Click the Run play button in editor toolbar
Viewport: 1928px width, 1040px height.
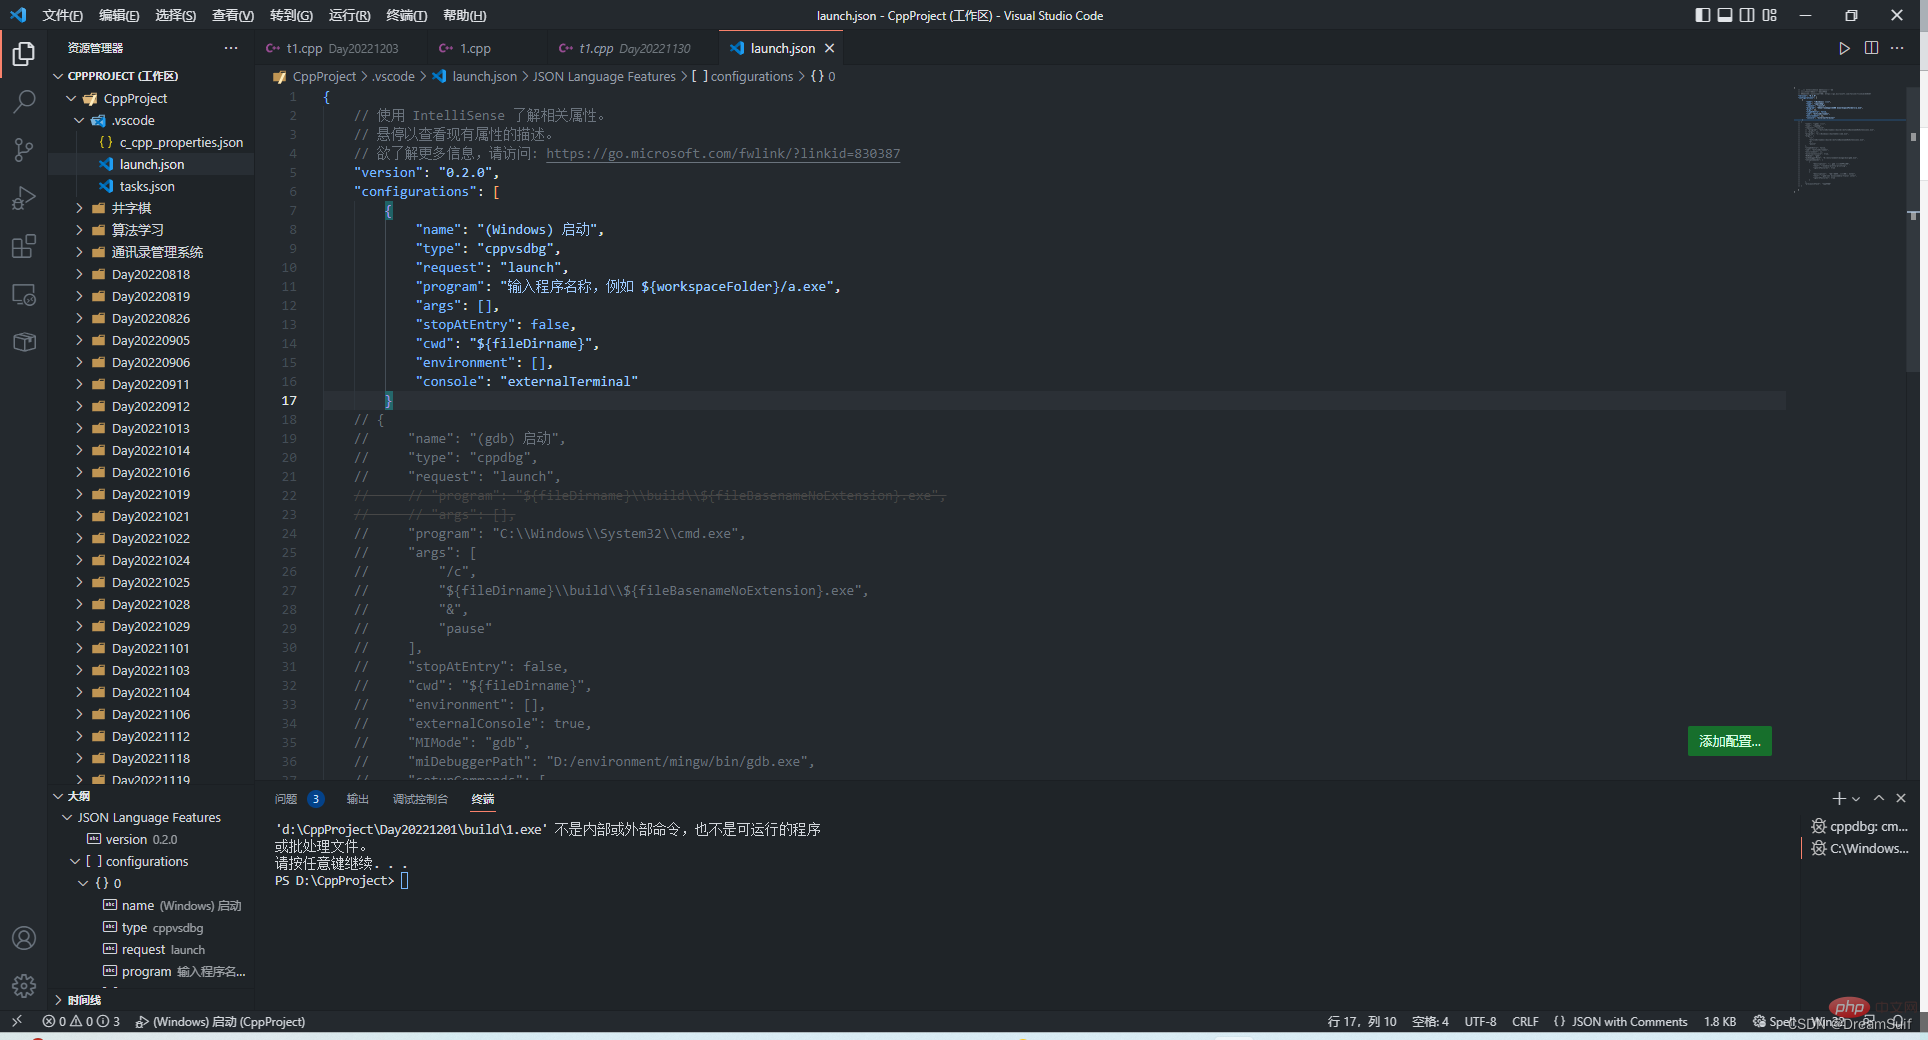pos(1844,48)
